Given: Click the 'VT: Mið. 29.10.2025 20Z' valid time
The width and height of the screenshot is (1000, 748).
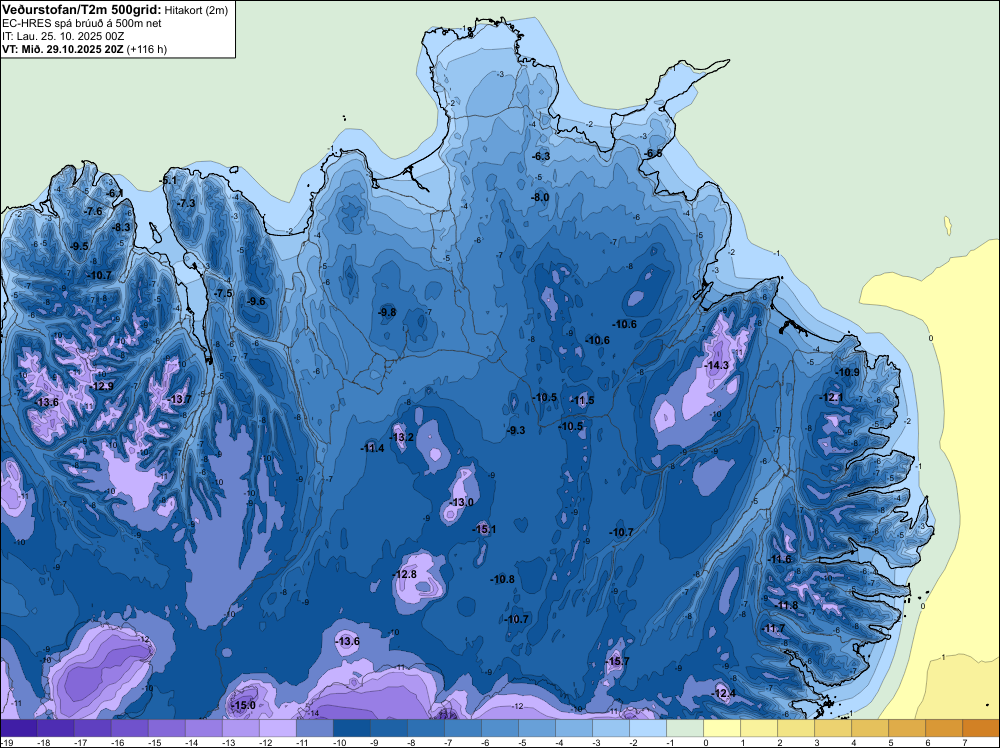Looking at the screenshot, I should click(63, 49).
